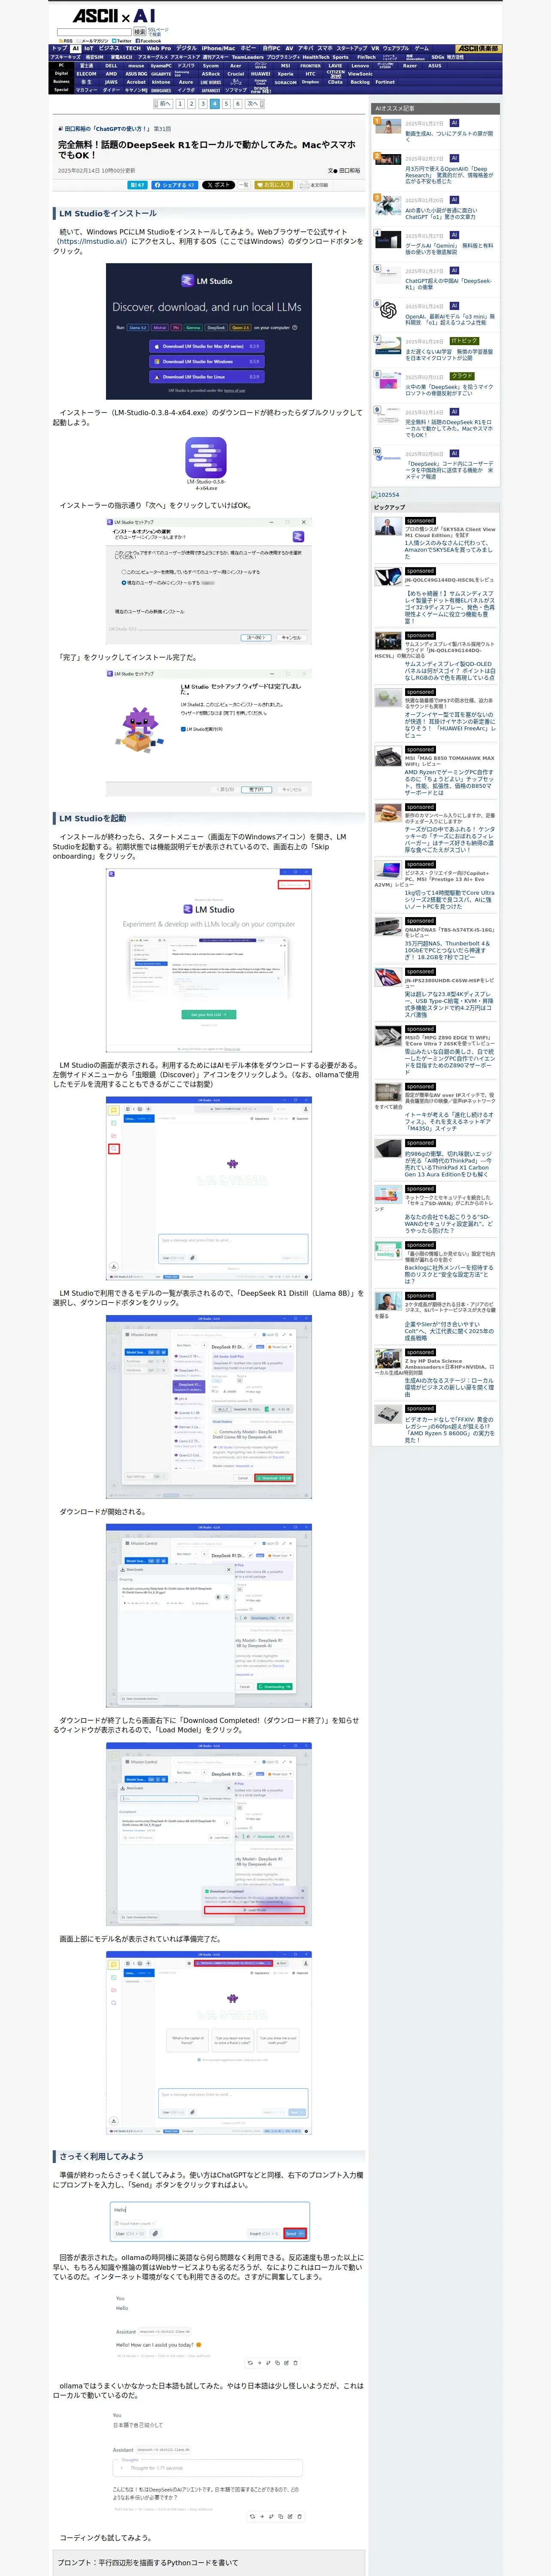
Task: Click the お気に入り favorite button
Action: pos(274,185)
